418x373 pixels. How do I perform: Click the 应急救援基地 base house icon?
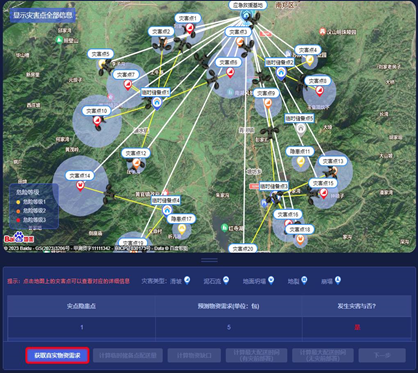[x=246, y=16]
